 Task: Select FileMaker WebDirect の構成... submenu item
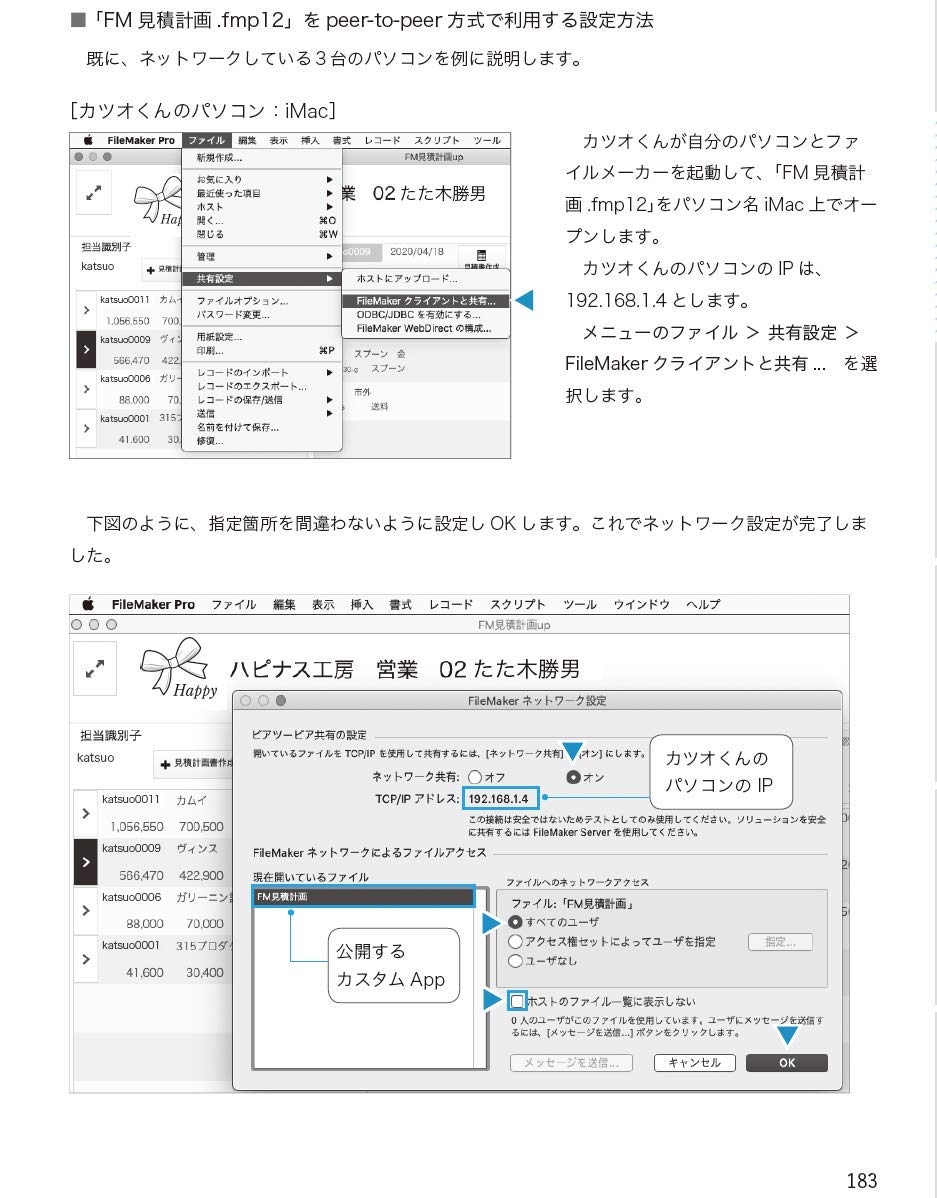click(426, 329)
